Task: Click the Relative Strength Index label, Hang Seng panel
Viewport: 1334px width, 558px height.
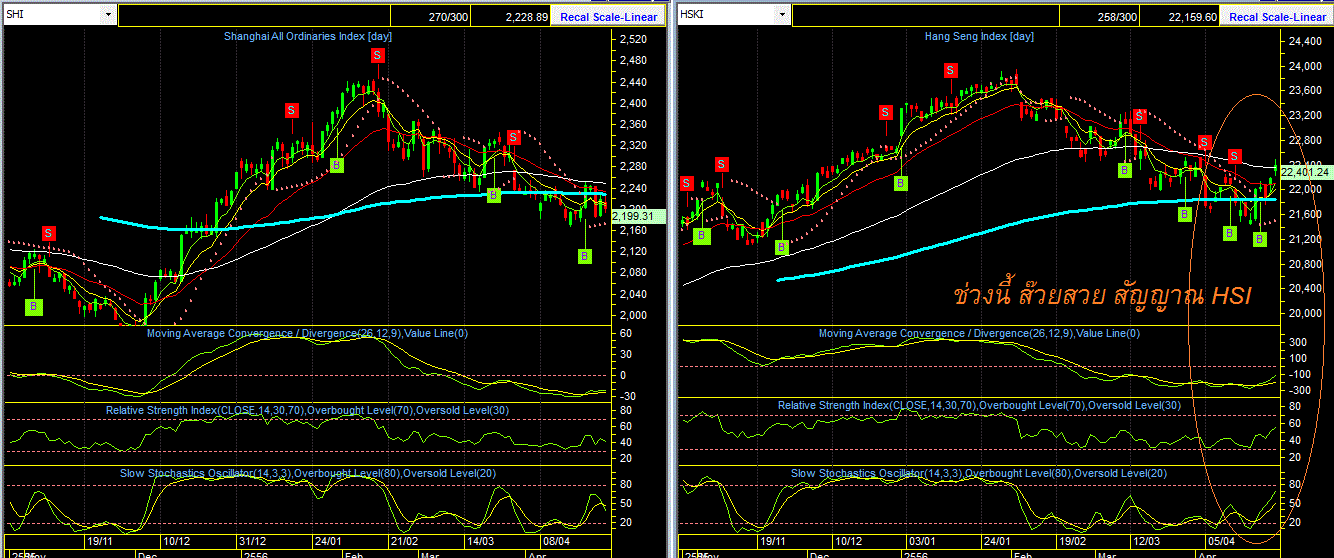Action: (980, 405)
